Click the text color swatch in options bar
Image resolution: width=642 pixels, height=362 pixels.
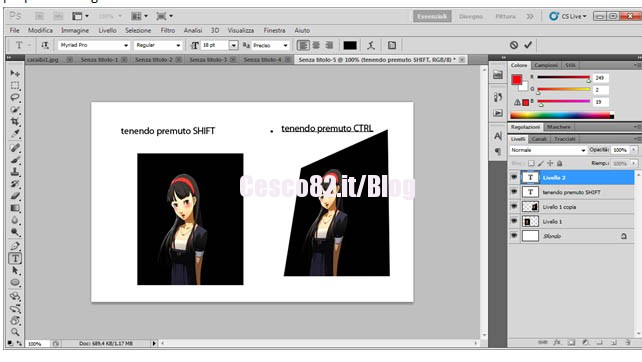coord(350,45)
